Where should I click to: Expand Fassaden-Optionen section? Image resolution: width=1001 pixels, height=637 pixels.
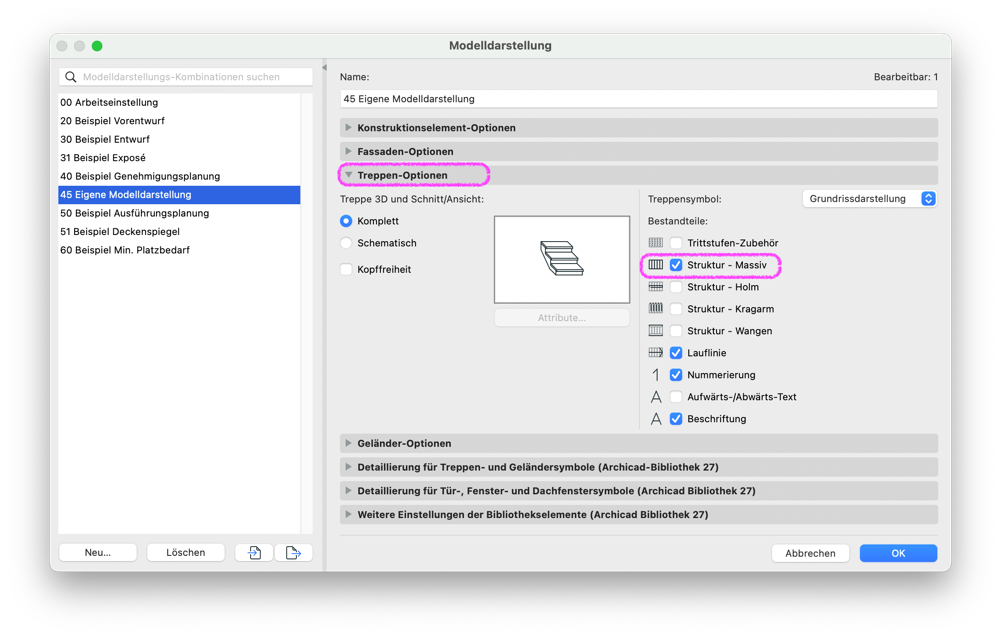638,151
